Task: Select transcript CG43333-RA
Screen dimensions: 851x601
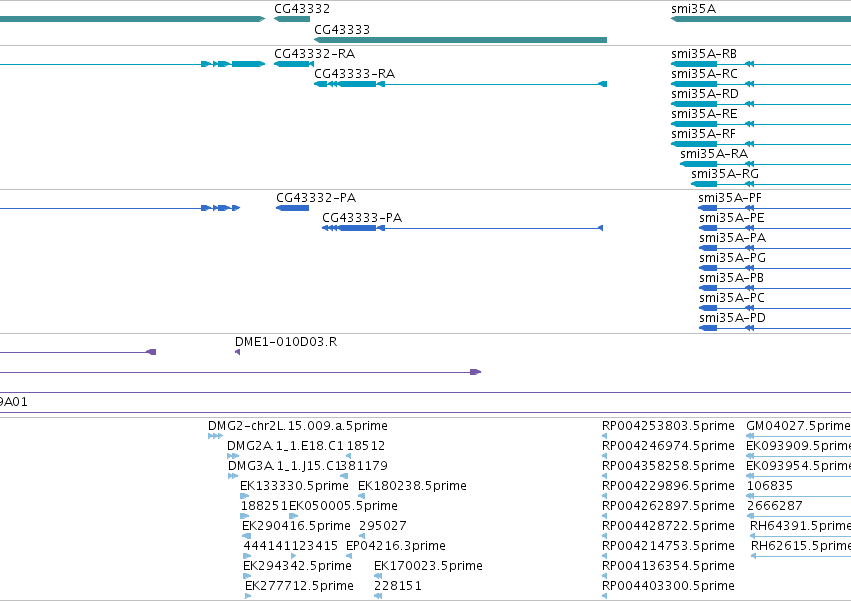Action: 354,74
